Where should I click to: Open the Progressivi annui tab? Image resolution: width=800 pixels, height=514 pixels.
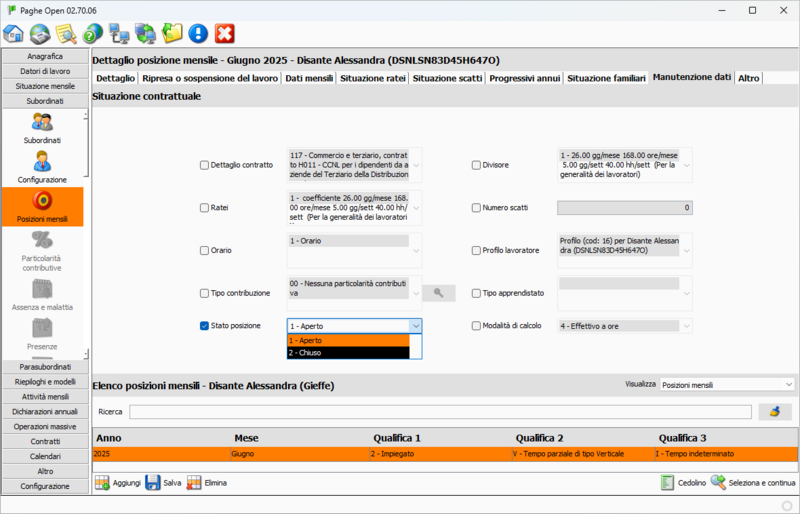click(x=526, y=77)
